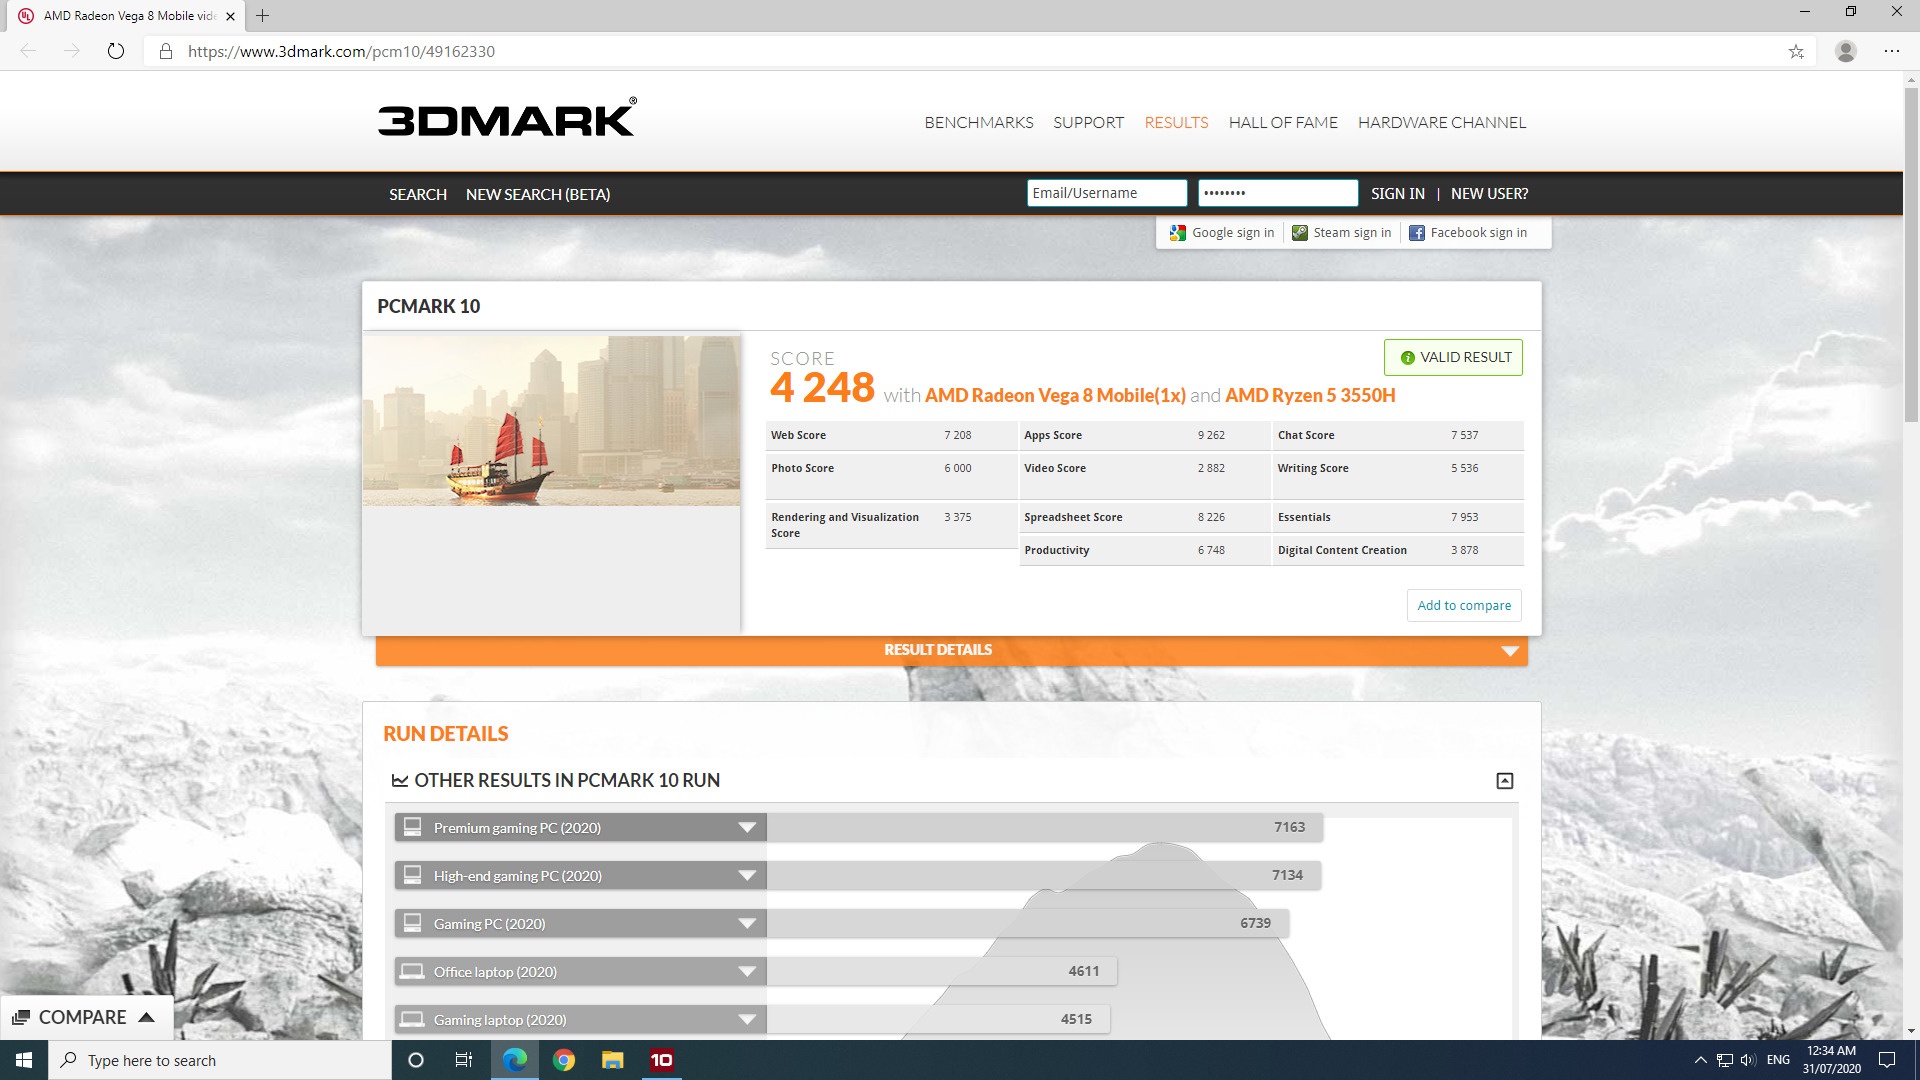This screenshot has width=1920, height=1080.
Task: Open the browser profile avatar
Action: click(1846, 51)
